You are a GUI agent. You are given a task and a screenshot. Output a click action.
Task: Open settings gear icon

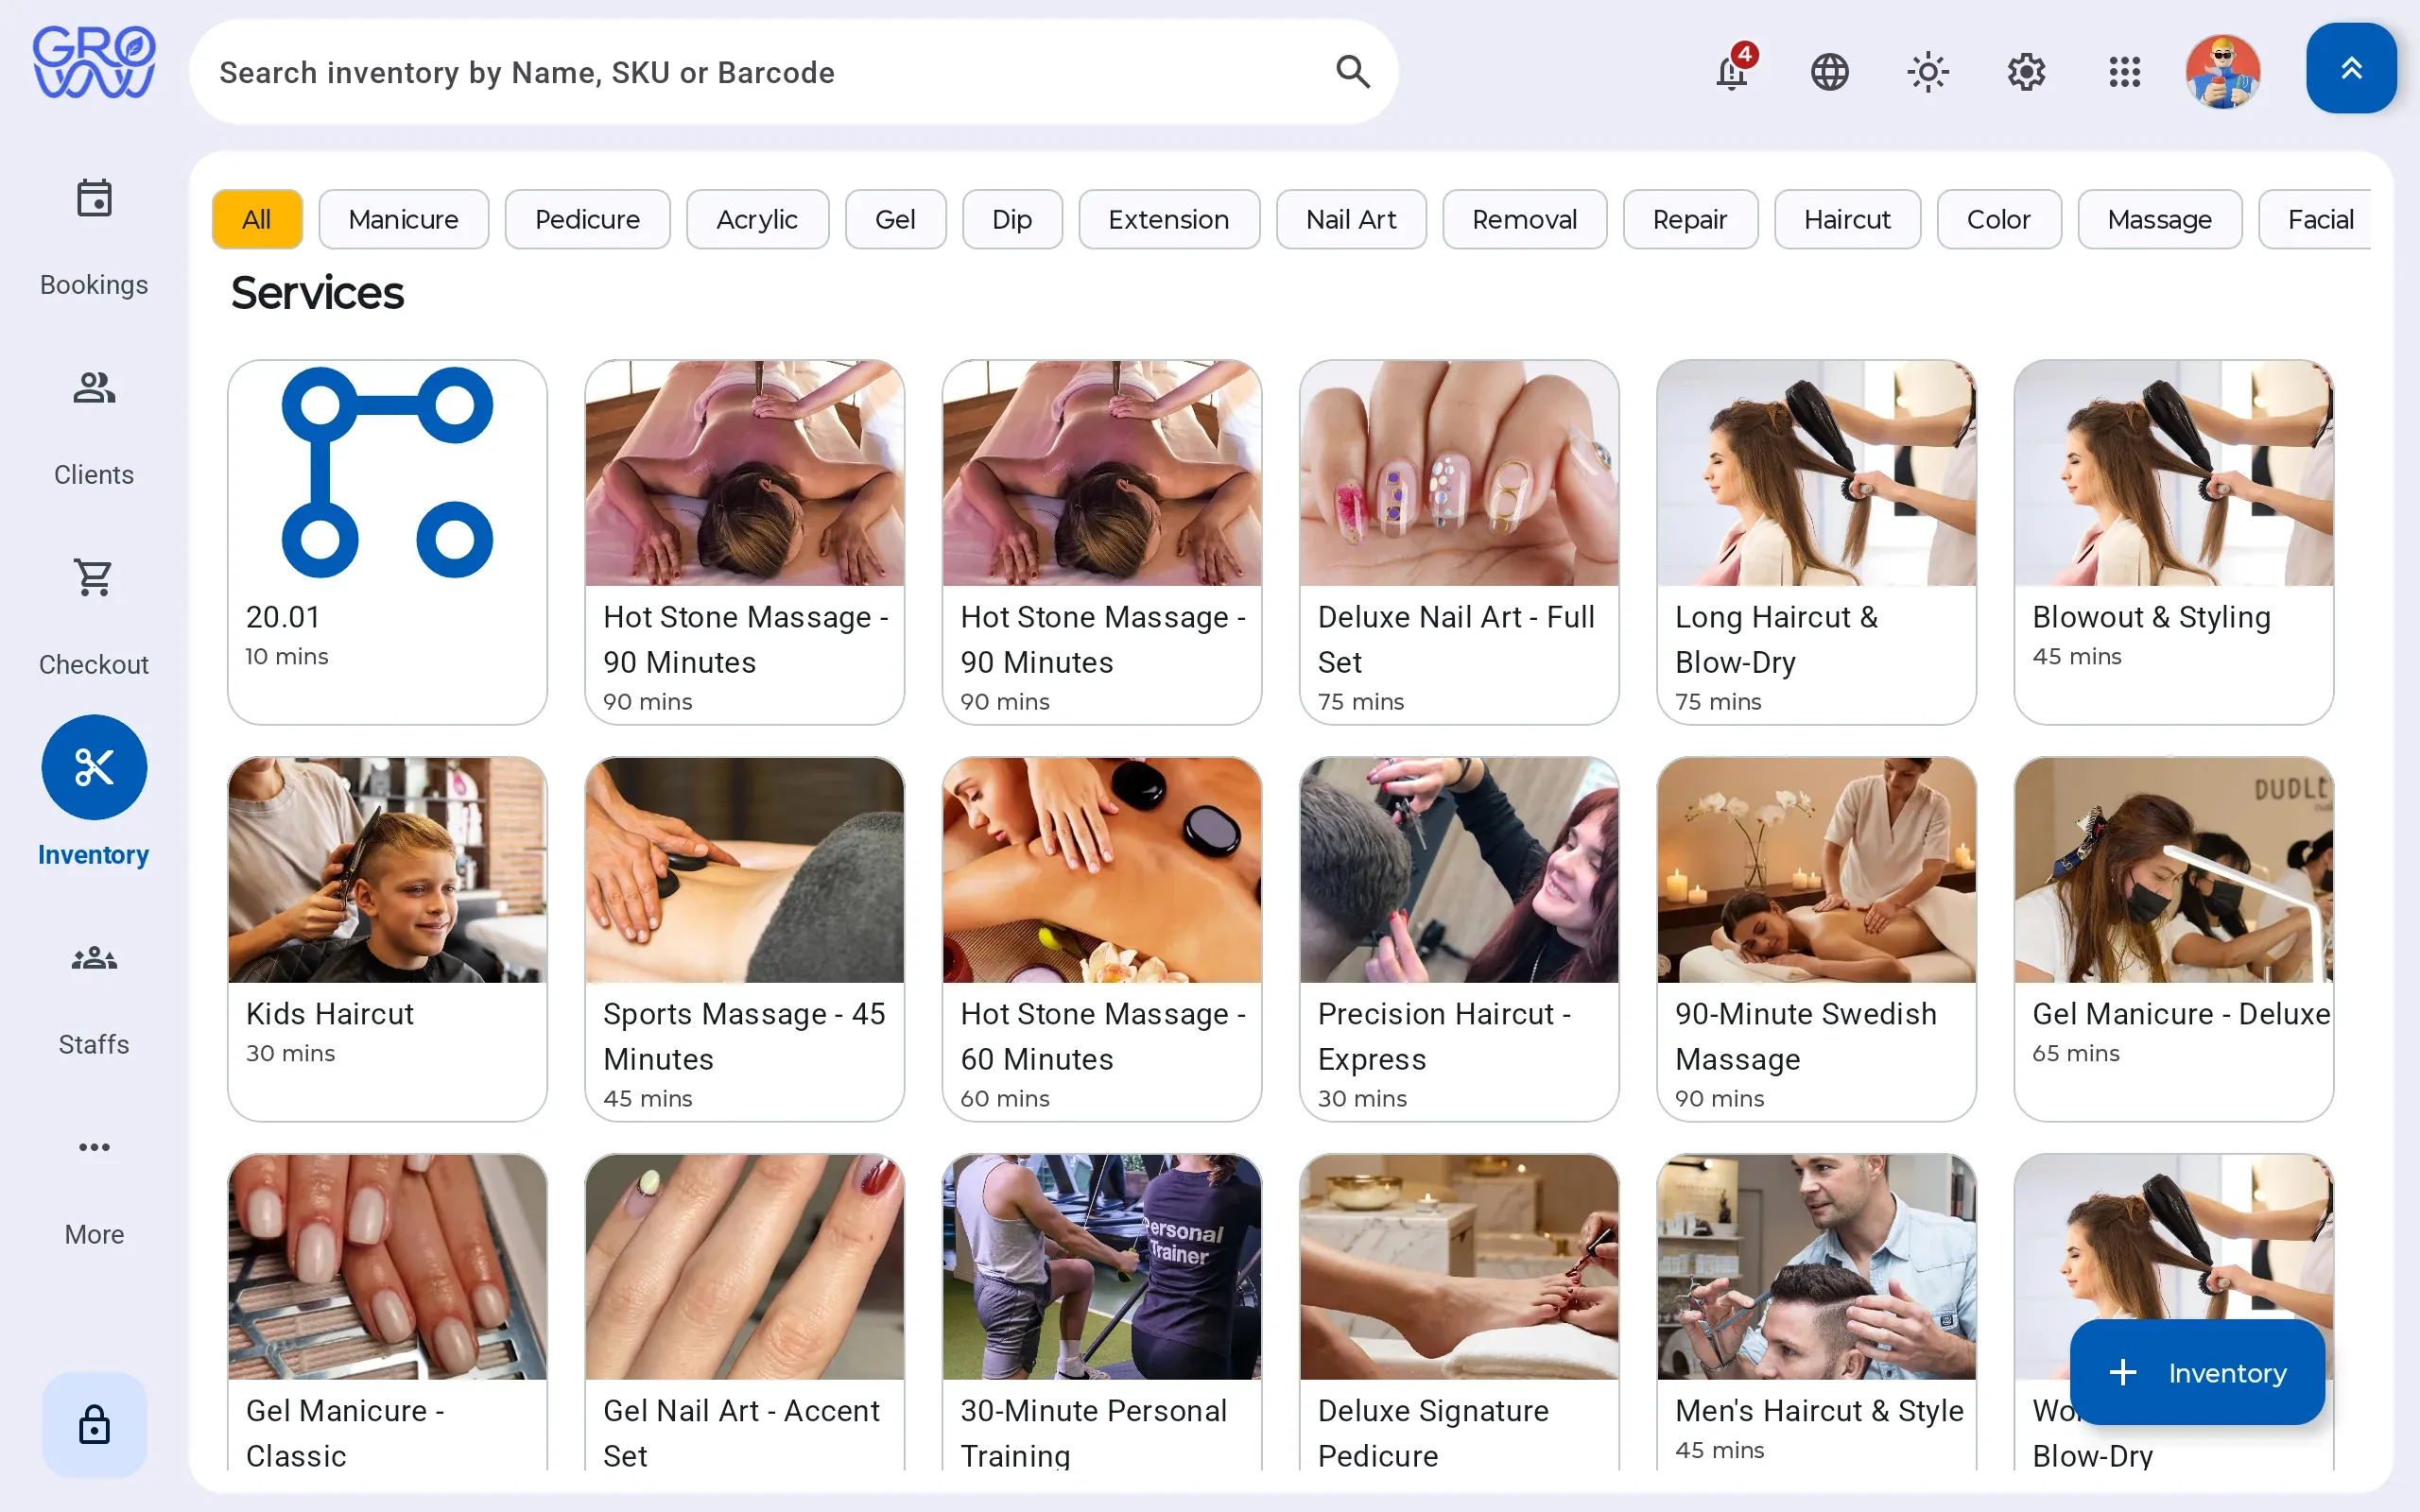[x=2026, y=71]
